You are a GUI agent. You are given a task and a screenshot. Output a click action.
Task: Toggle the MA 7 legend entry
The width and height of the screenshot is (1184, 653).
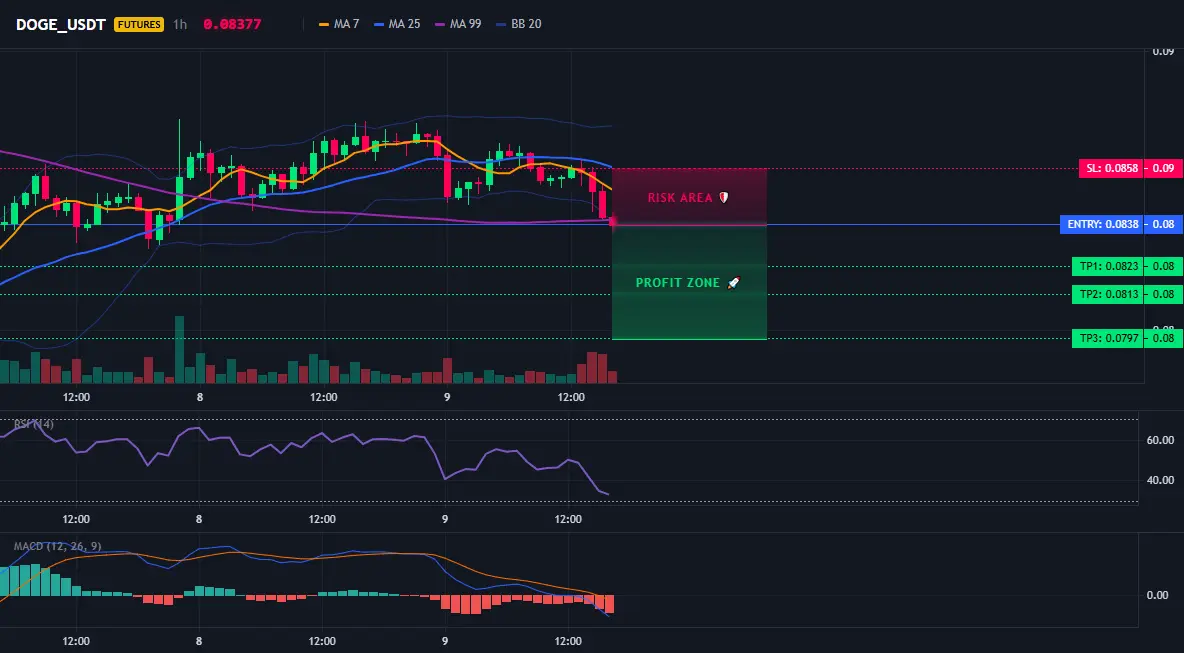click(x=339, y=24)
